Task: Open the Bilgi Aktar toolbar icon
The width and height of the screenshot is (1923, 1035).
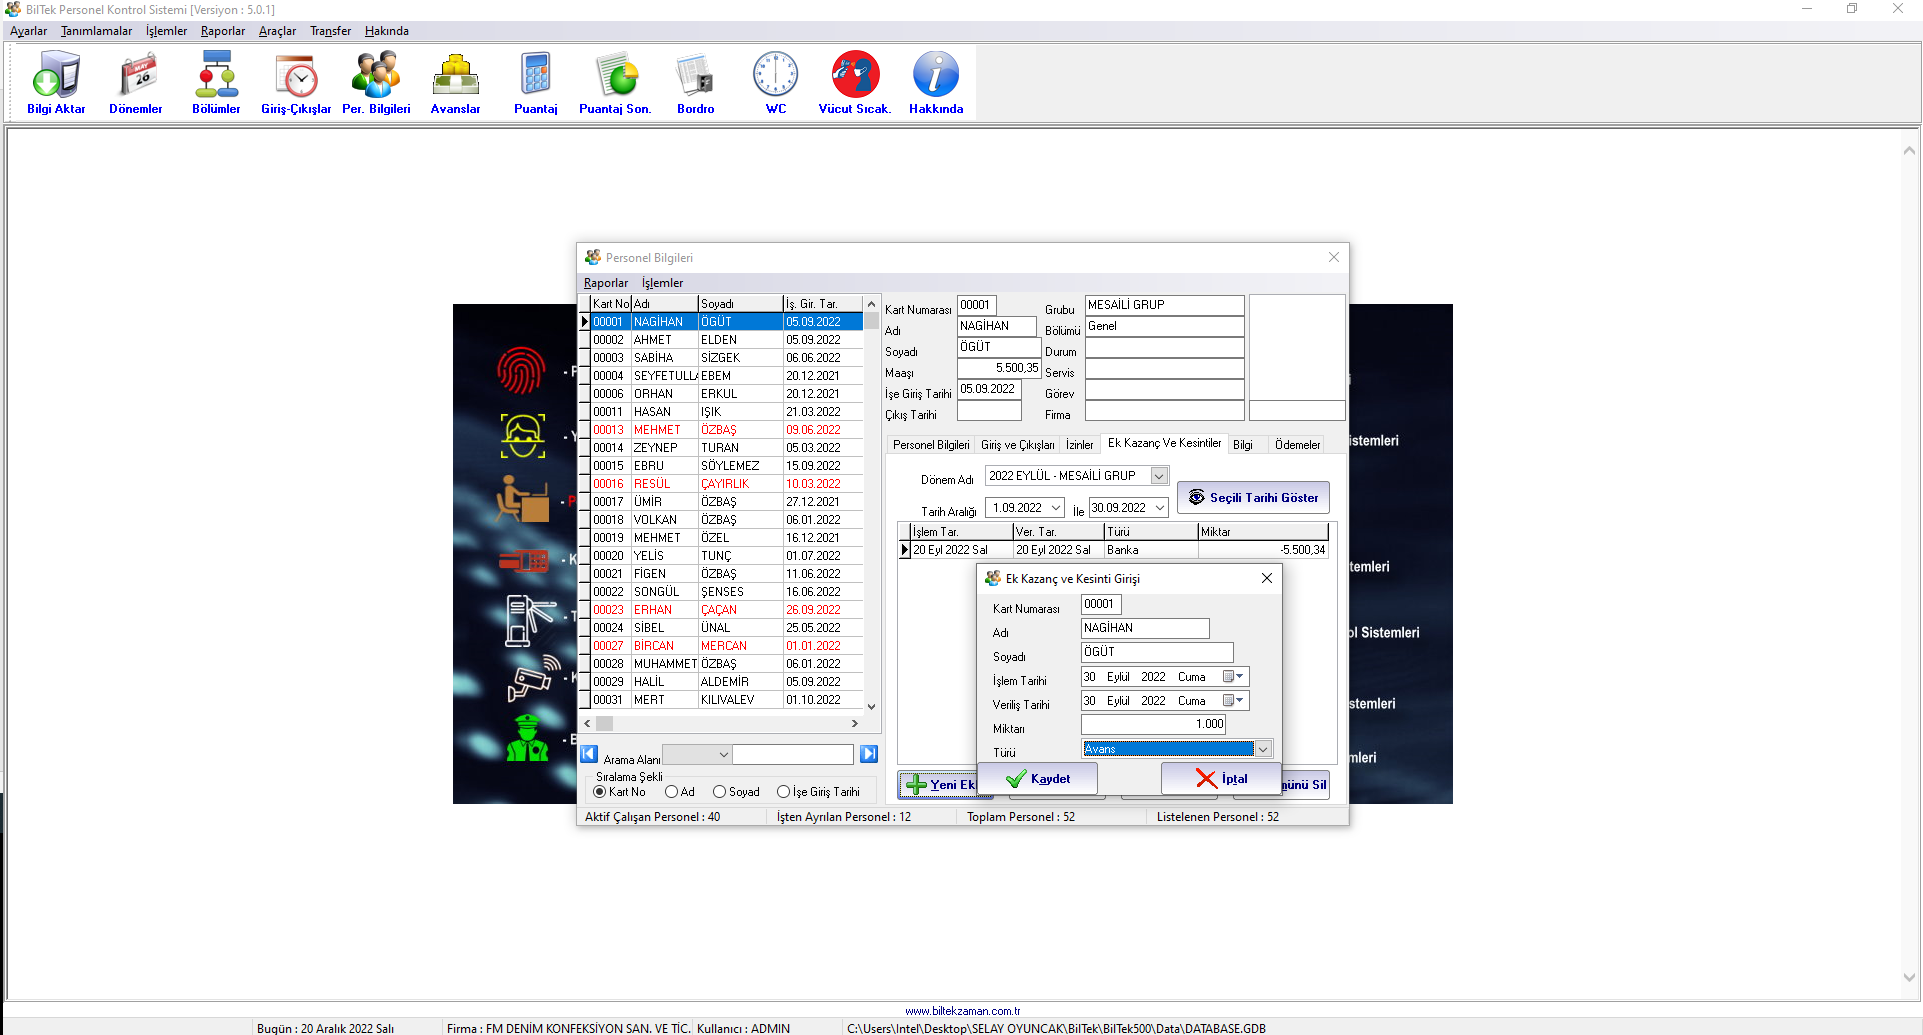Action: tap(56, 83)
